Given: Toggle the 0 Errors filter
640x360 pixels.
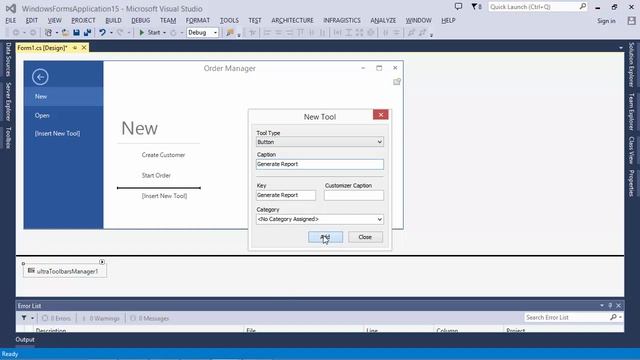Looking at the screenshot, I should click(56, 318).
